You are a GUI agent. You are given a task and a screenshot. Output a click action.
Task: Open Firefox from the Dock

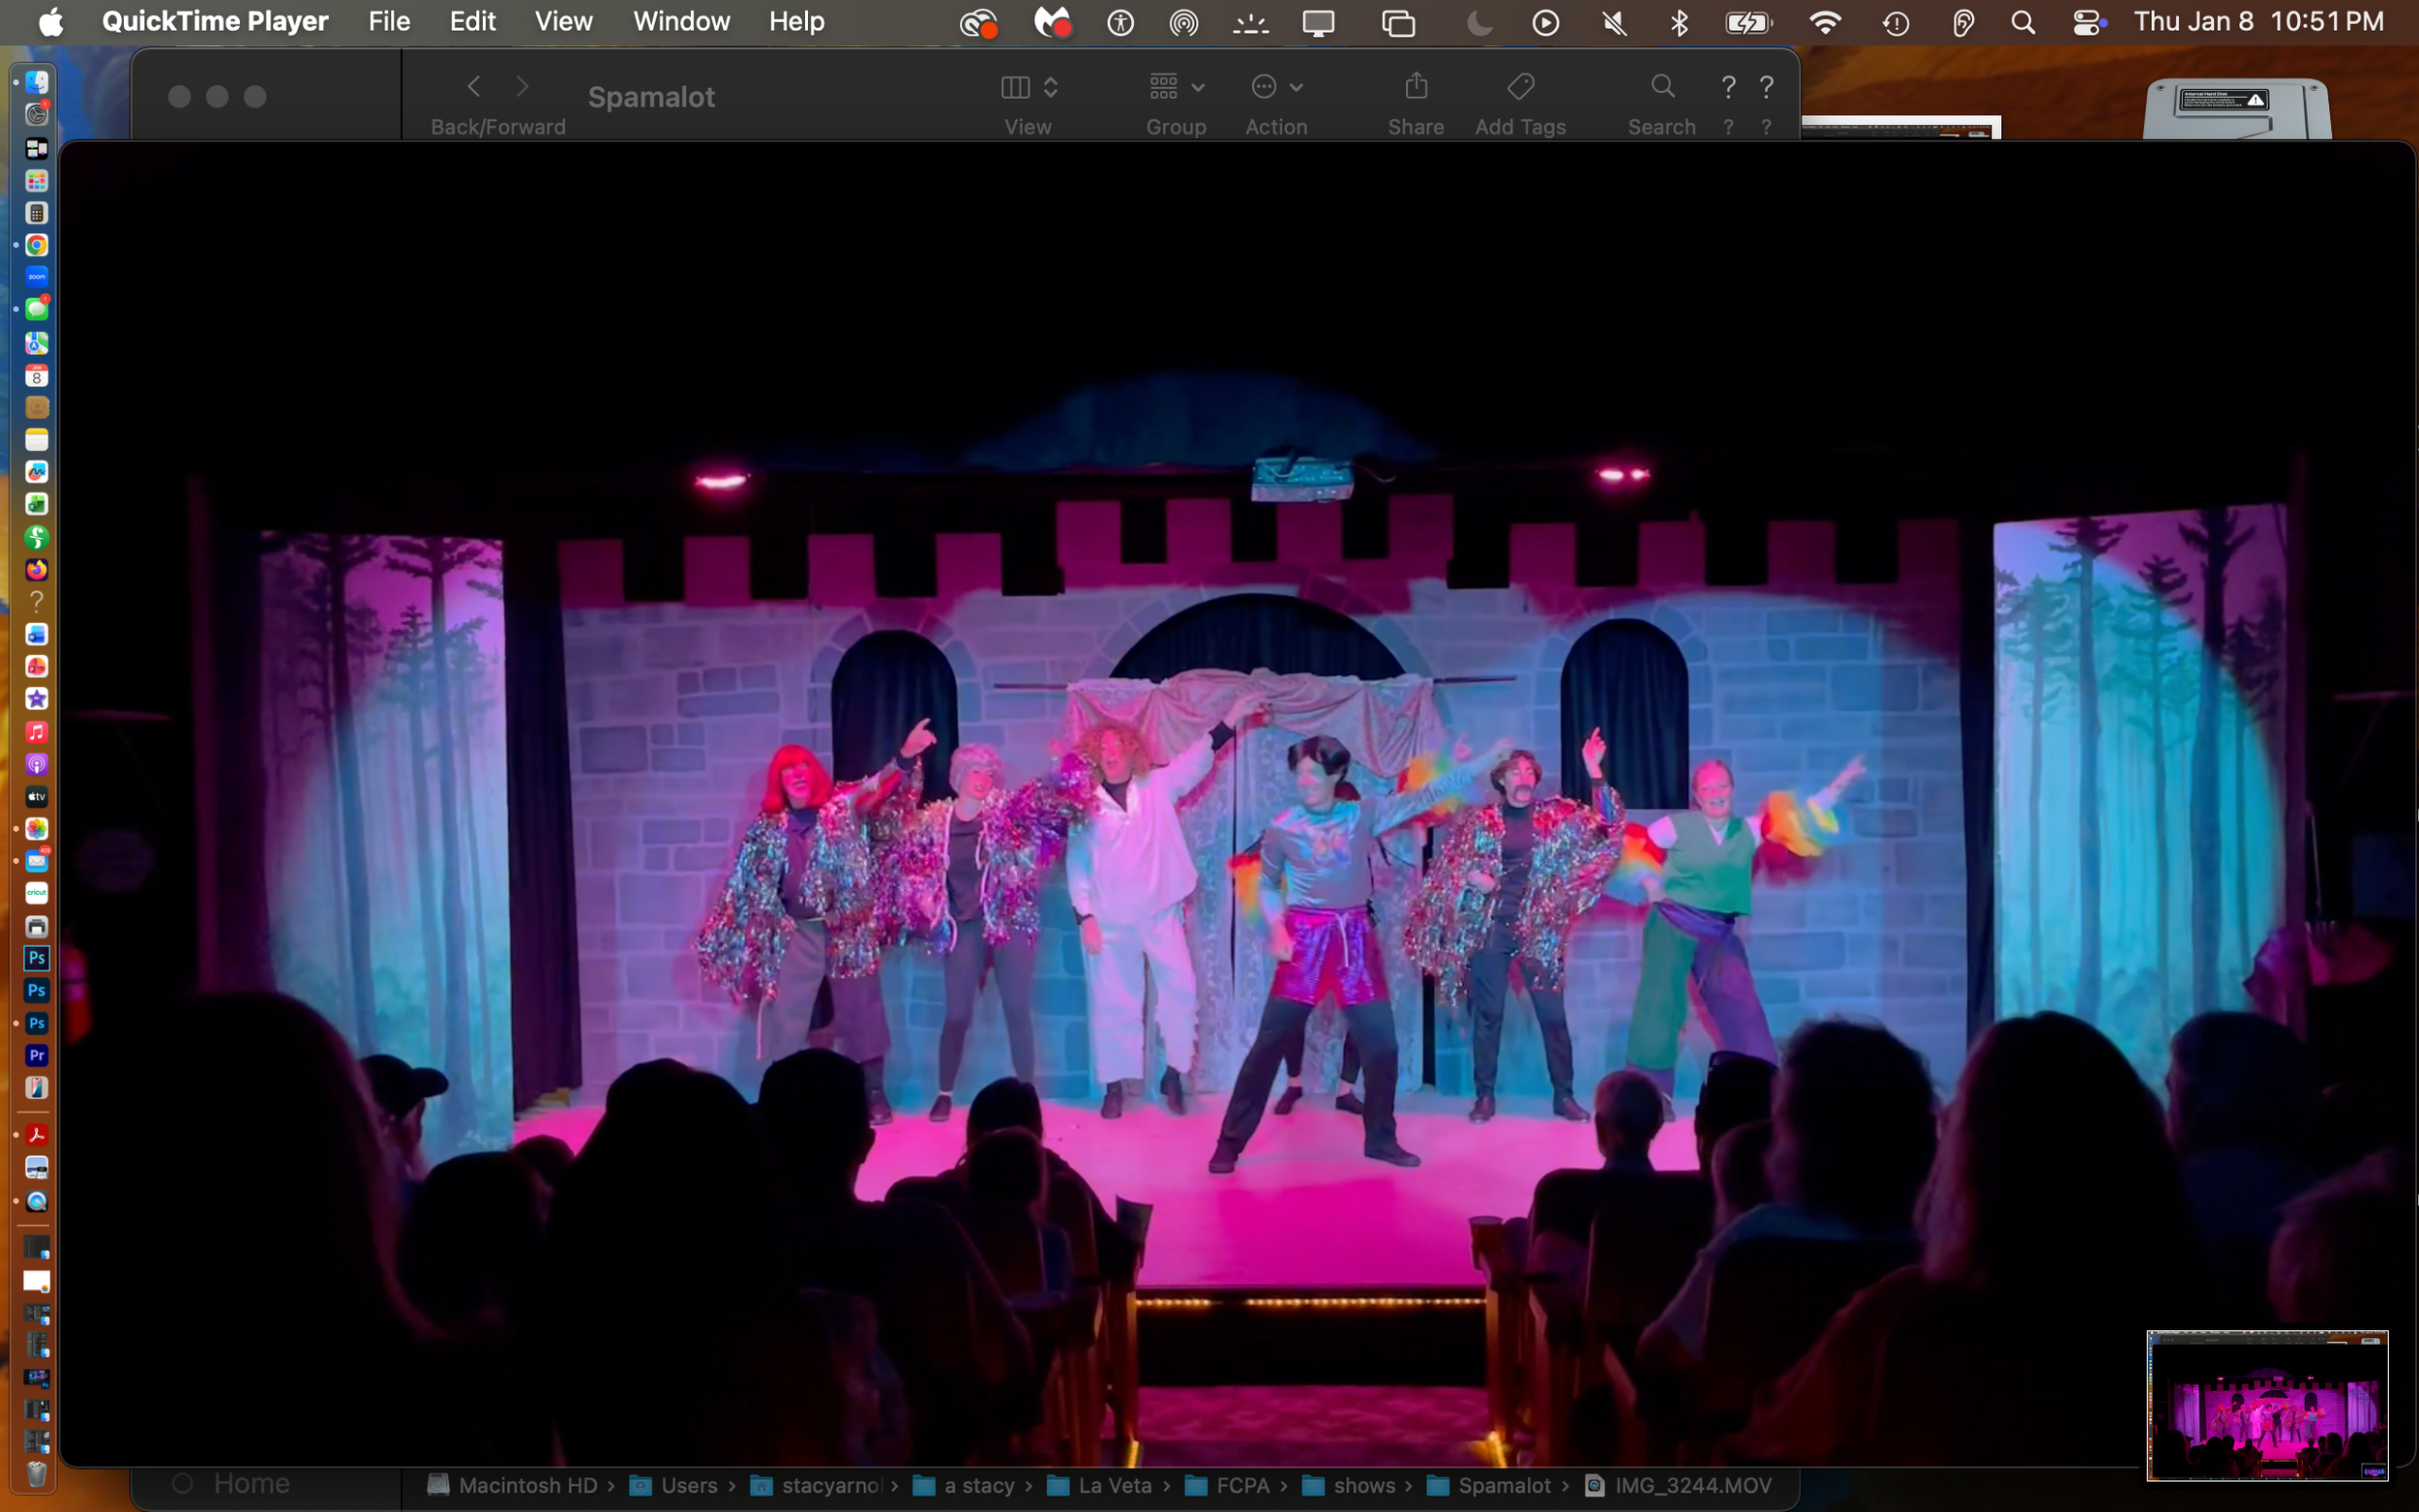tap(37, 570)
